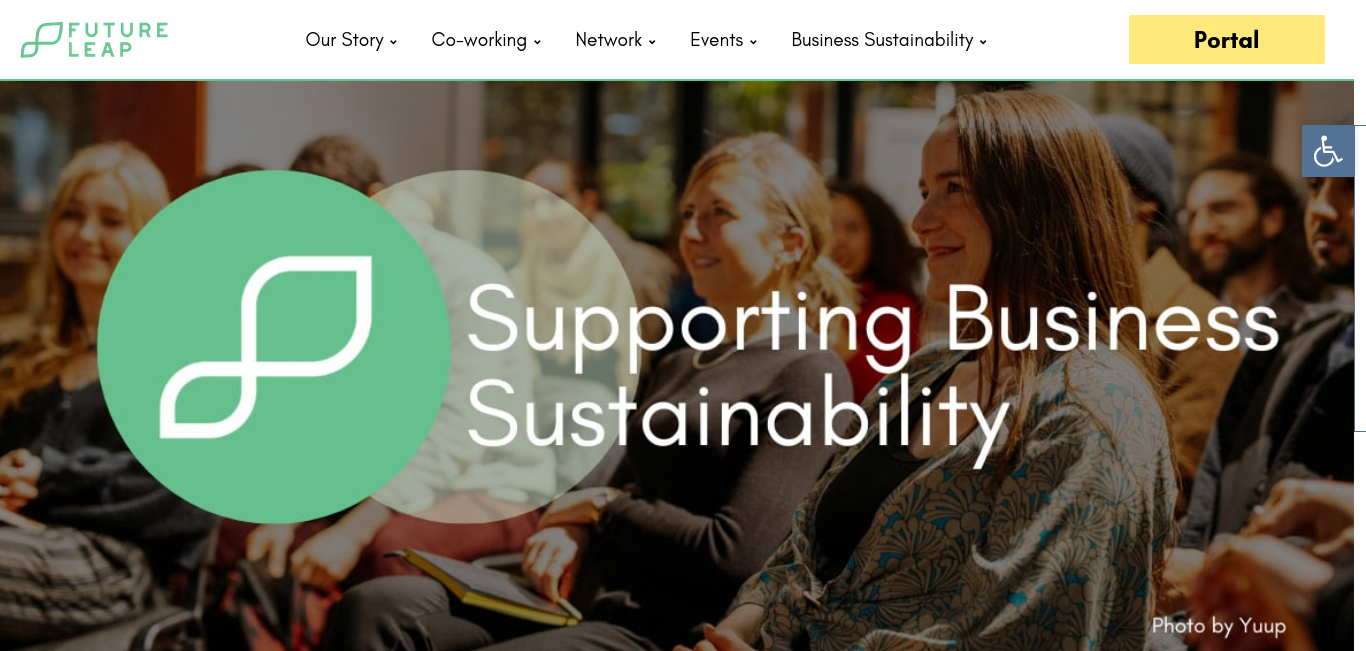Screen dimensions: 1366x651
Task: Open the accessibility tools wheelchair icon
Action: click(1328, 151)
